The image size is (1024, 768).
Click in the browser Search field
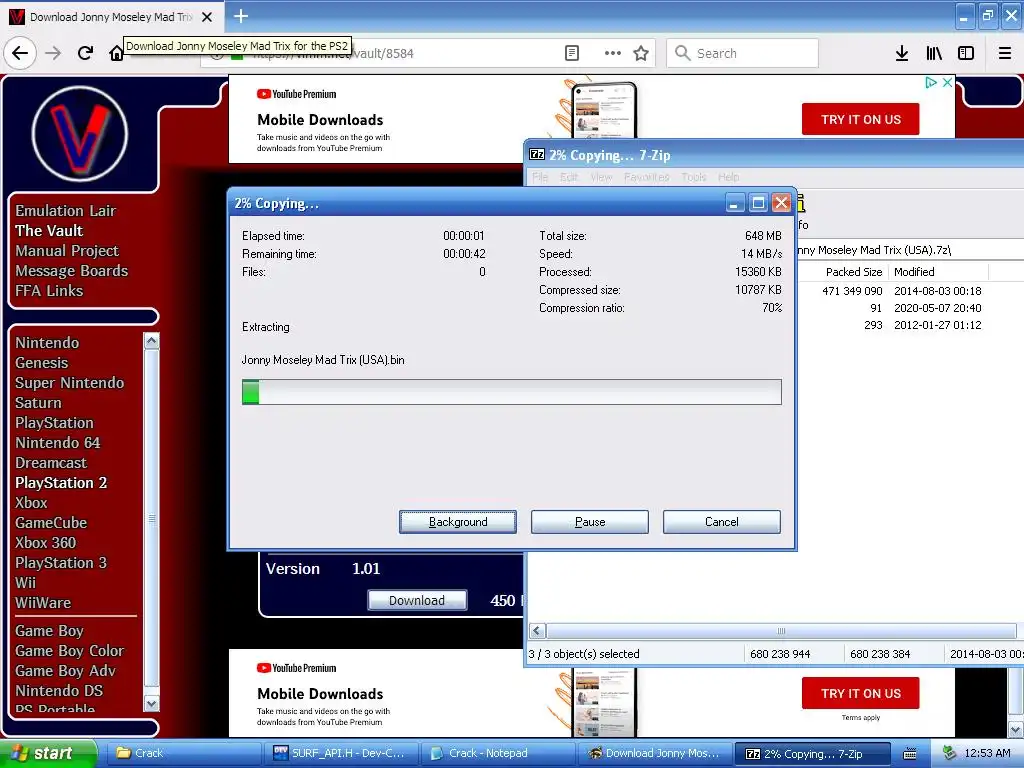743,53
